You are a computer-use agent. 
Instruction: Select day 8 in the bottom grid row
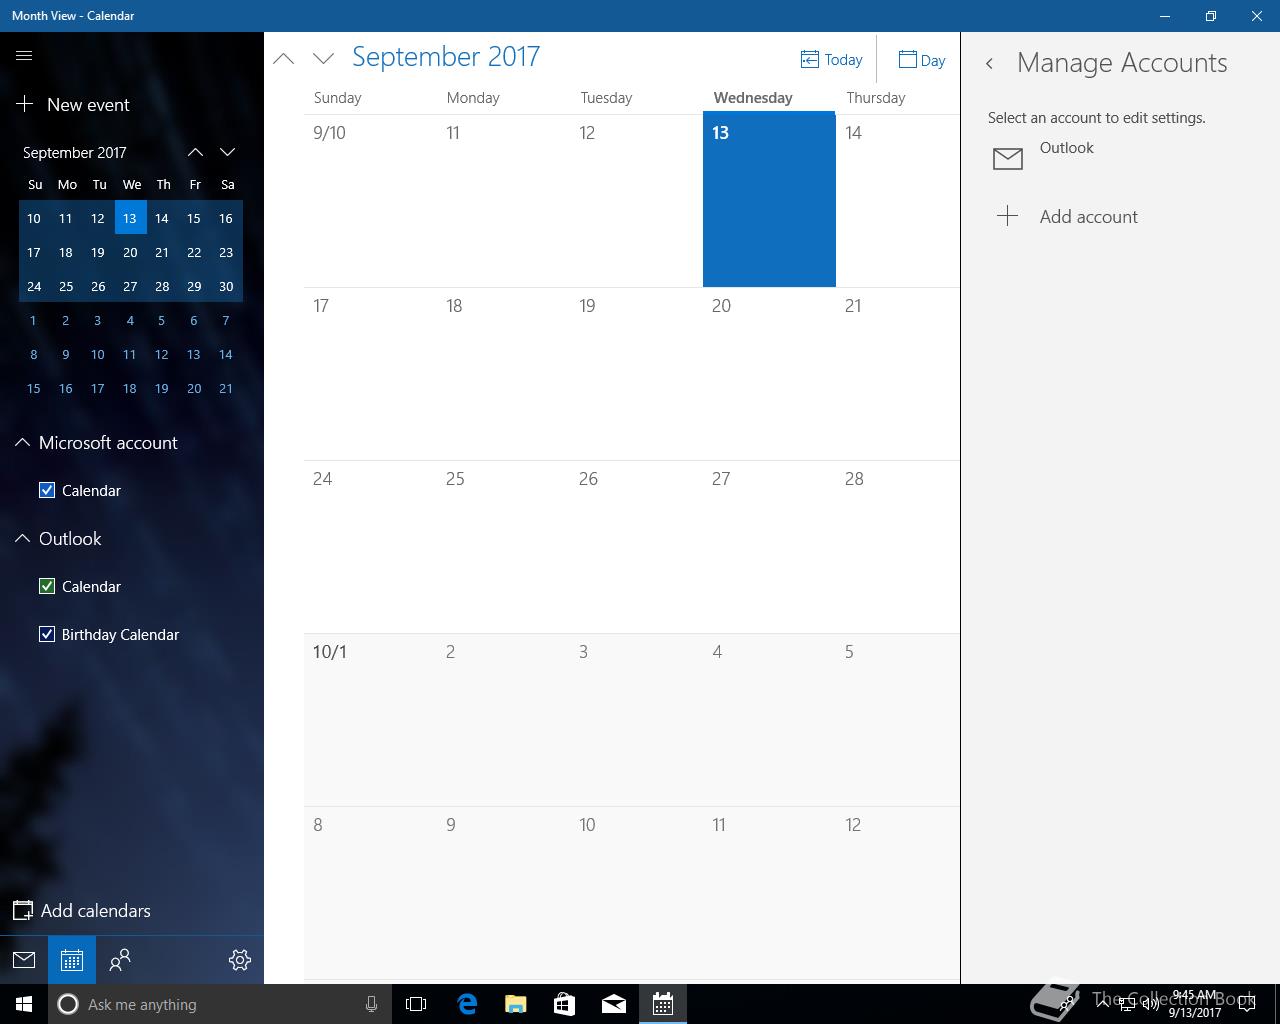(370, 893)
